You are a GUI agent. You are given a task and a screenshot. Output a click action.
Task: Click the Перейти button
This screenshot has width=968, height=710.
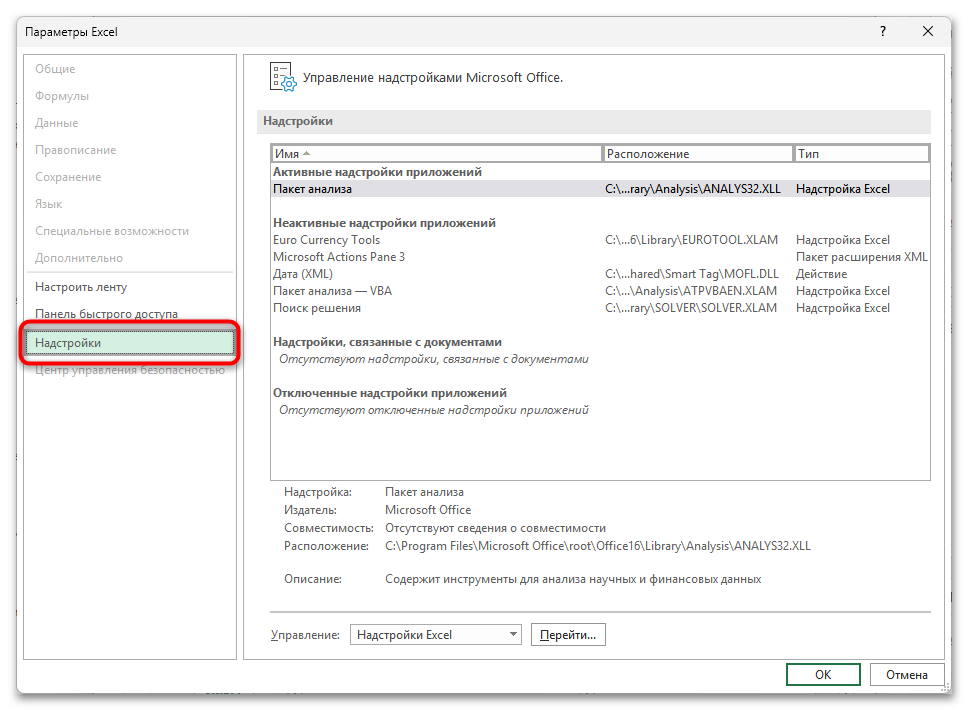point(568,635)
